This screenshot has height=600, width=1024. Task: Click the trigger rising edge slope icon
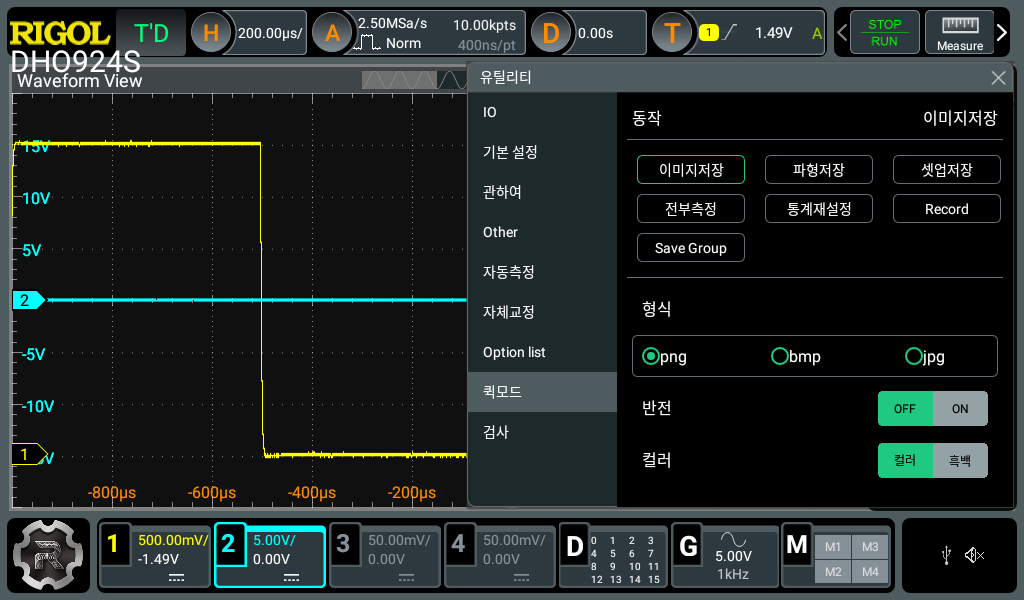(x=729, y=32)
